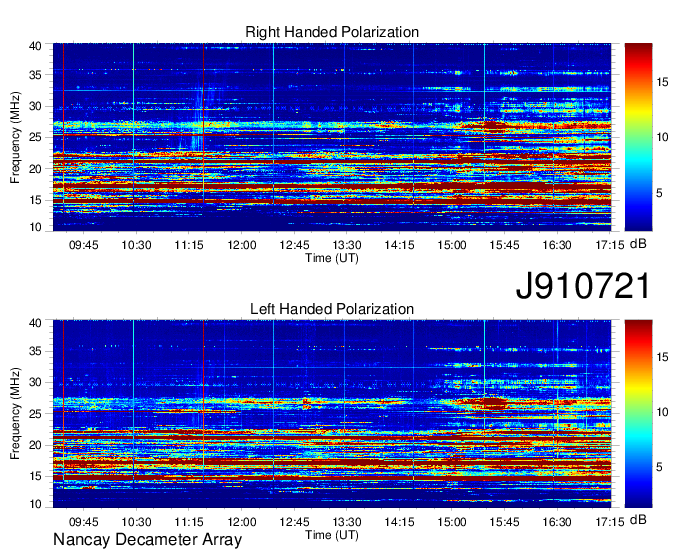
Task: Click the 5 dB tick on Right Handed colorbar
Action: (x=659, y=192)
